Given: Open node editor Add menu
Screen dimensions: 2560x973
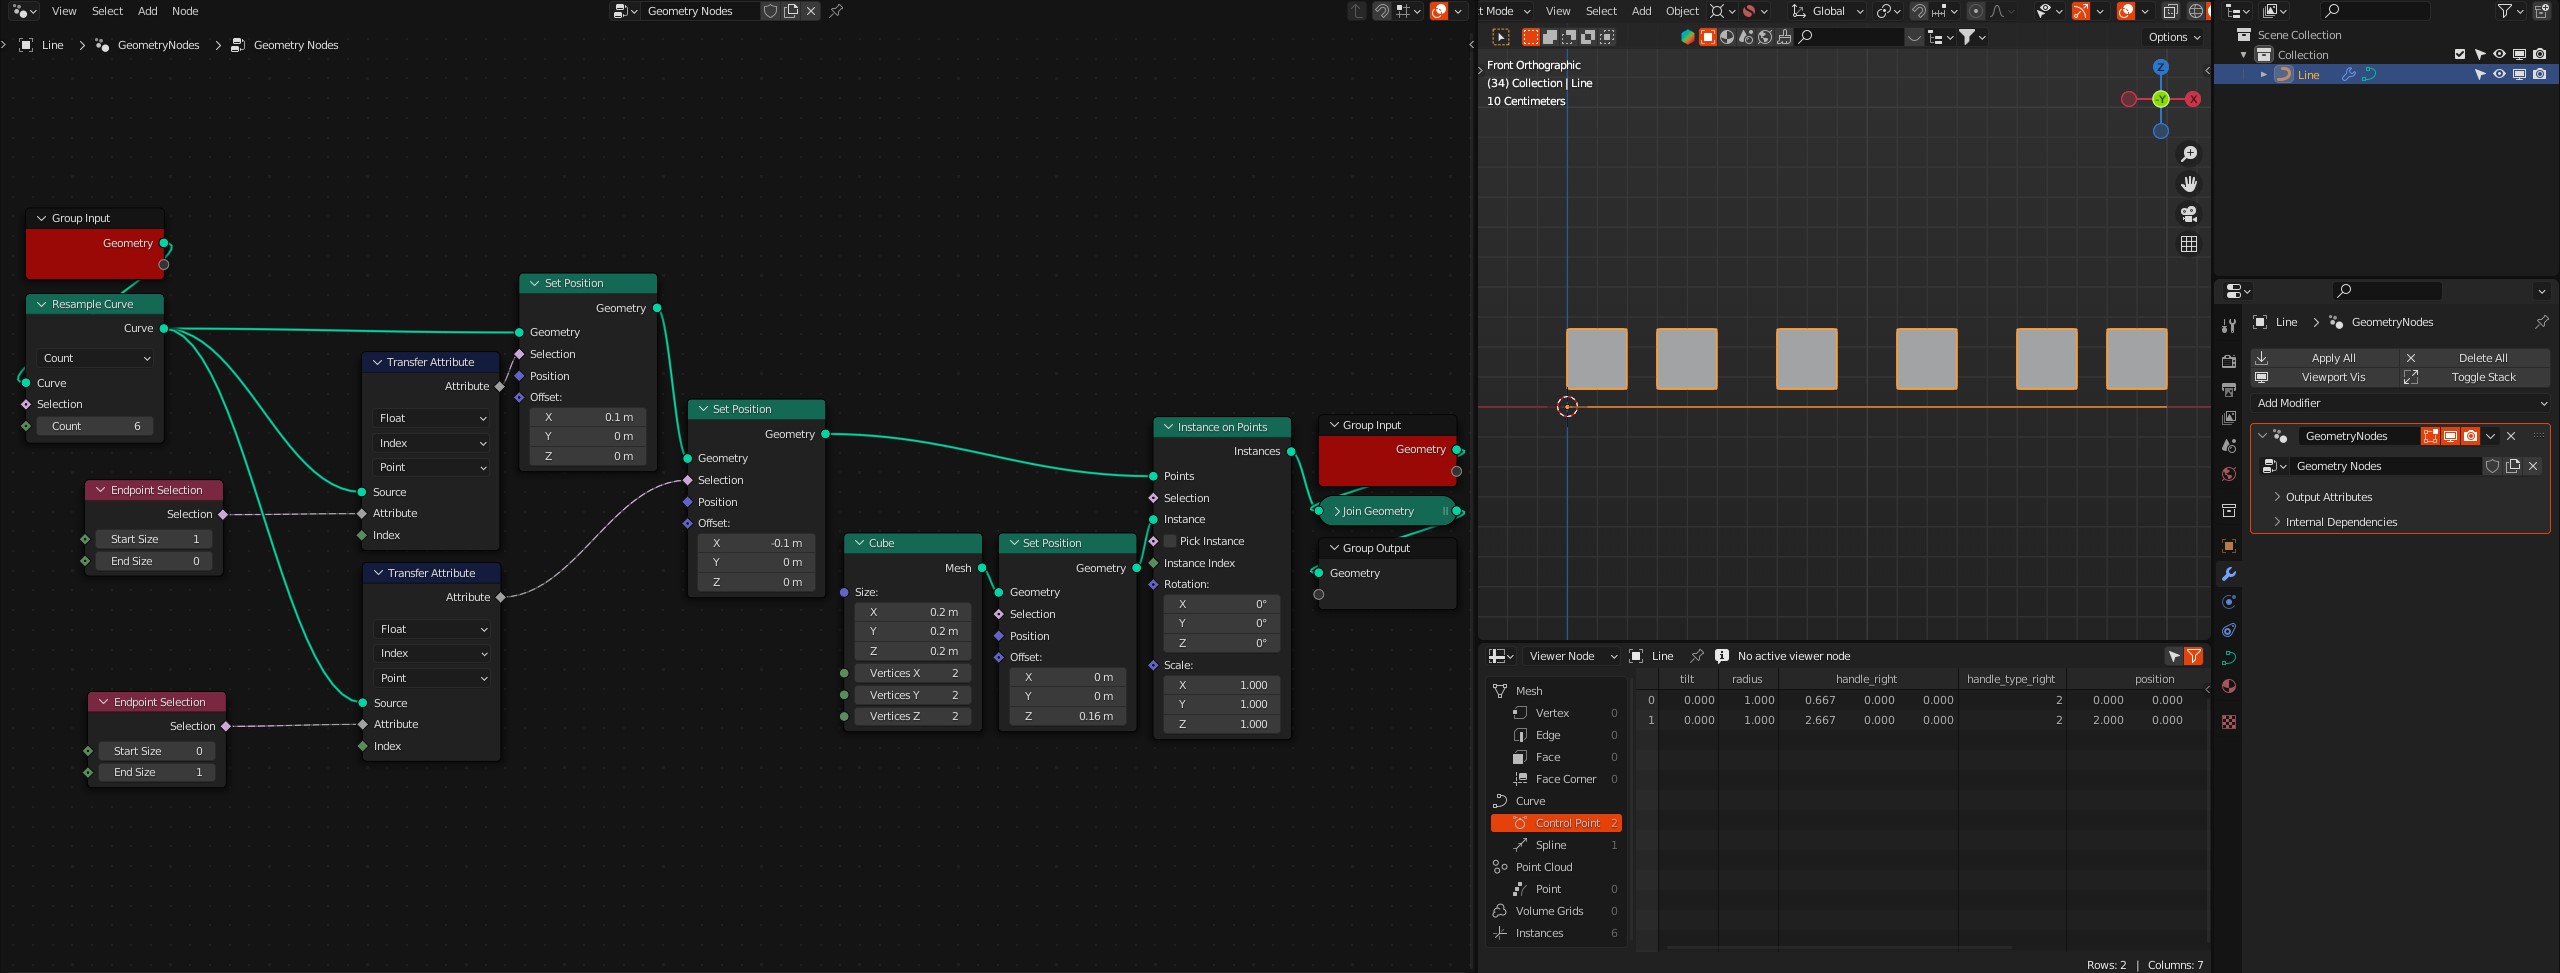Looking at the screenshot, I should (147, 11).
